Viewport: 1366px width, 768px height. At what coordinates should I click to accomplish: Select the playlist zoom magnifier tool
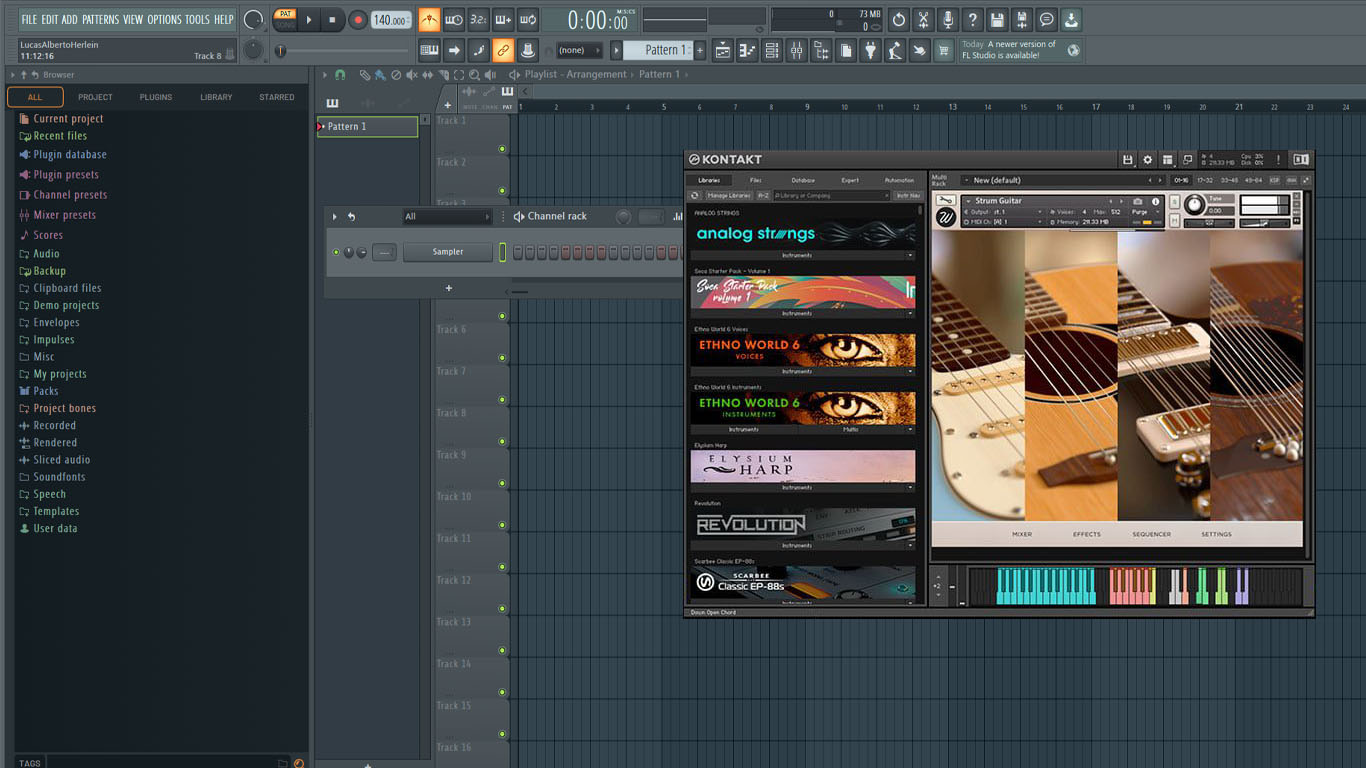(474, 75)
